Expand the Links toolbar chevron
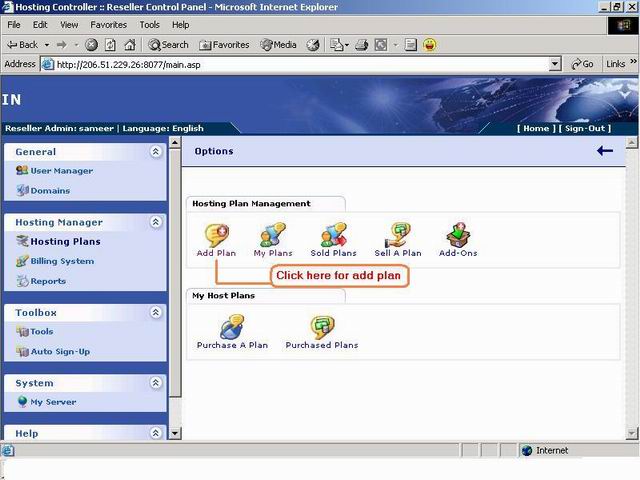Viewport: 640px width, 480px height. [633, 62]
